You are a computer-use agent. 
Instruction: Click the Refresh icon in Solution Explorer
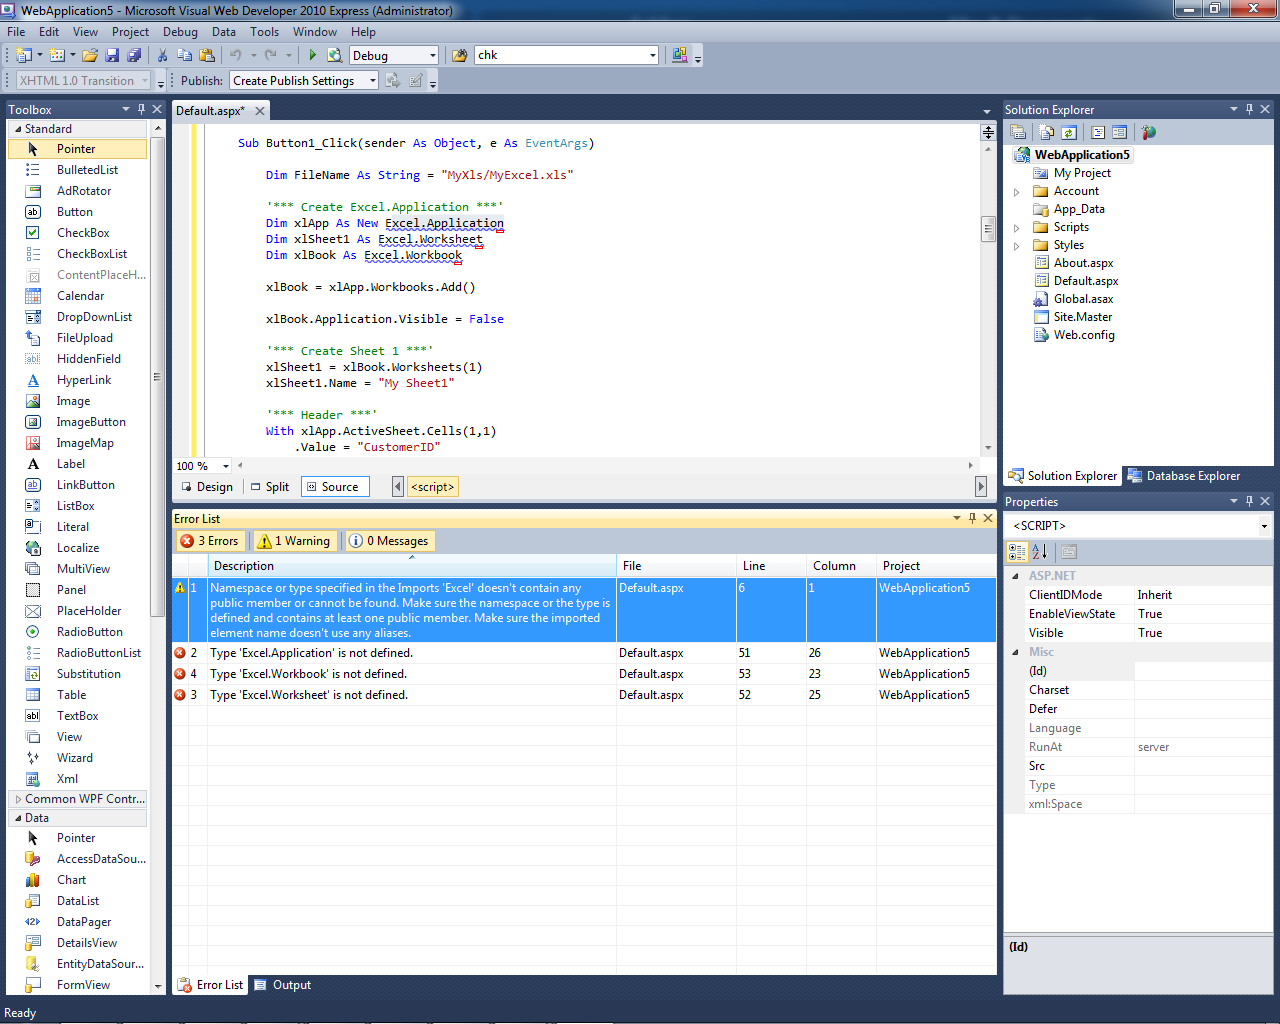pos(1069,132)
